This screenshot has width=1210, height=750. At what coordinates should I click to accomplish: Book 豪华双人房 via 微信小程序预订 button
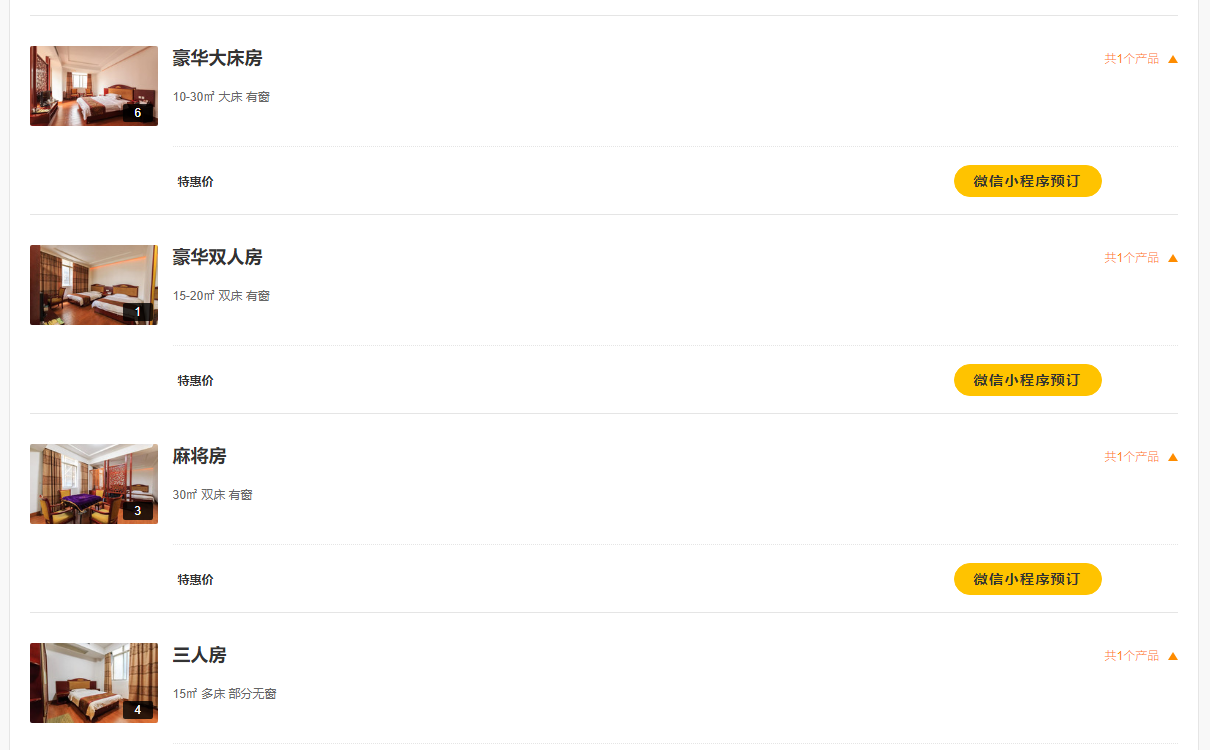(x=1027, y=380)
